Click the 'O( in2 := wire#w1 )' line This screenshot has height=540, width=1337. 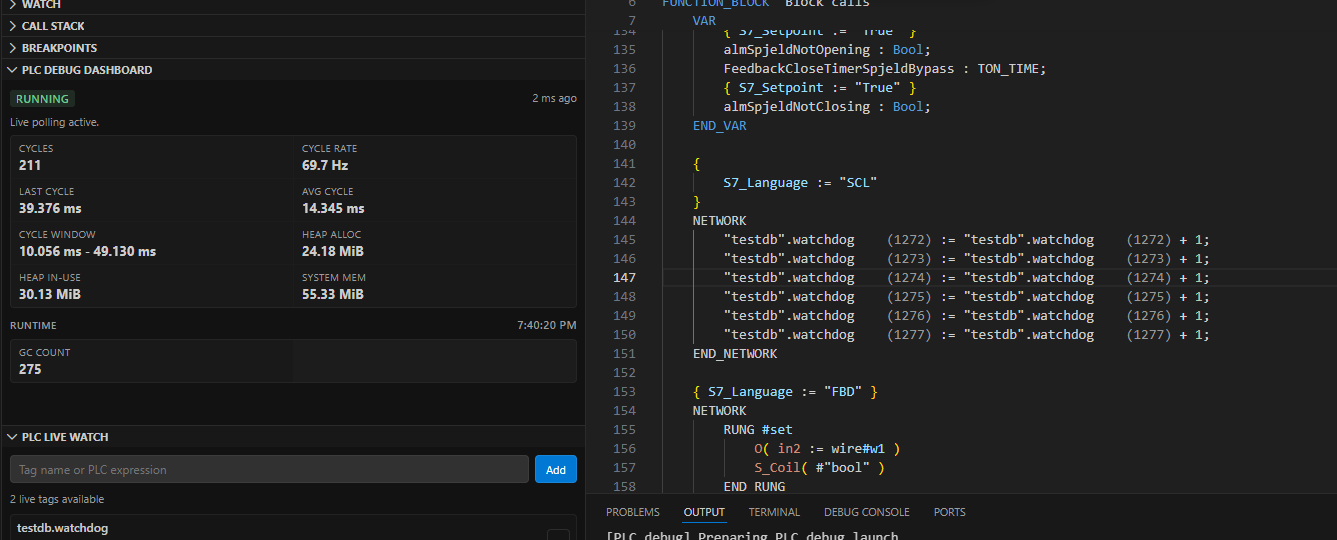(827, 449)
